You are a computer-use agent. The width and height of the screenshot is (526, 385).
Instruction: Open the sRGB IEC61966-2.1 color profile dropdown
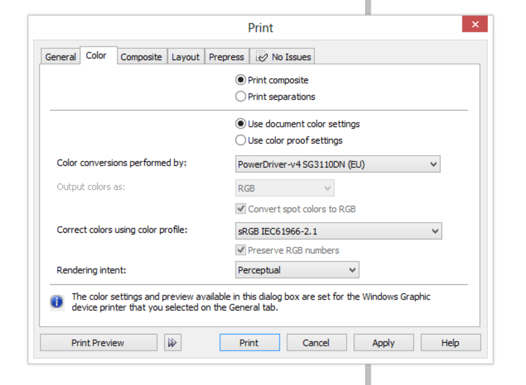point(338,231)
